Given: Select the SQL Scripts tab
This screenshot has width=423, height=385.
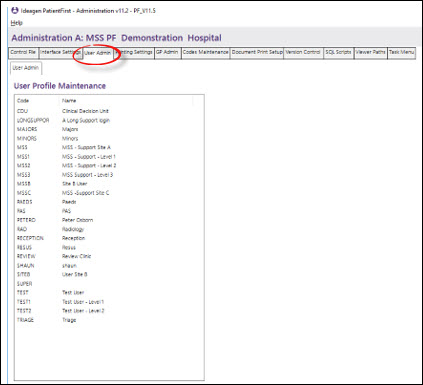Looking at the screenshot, I should pos(338,52).
